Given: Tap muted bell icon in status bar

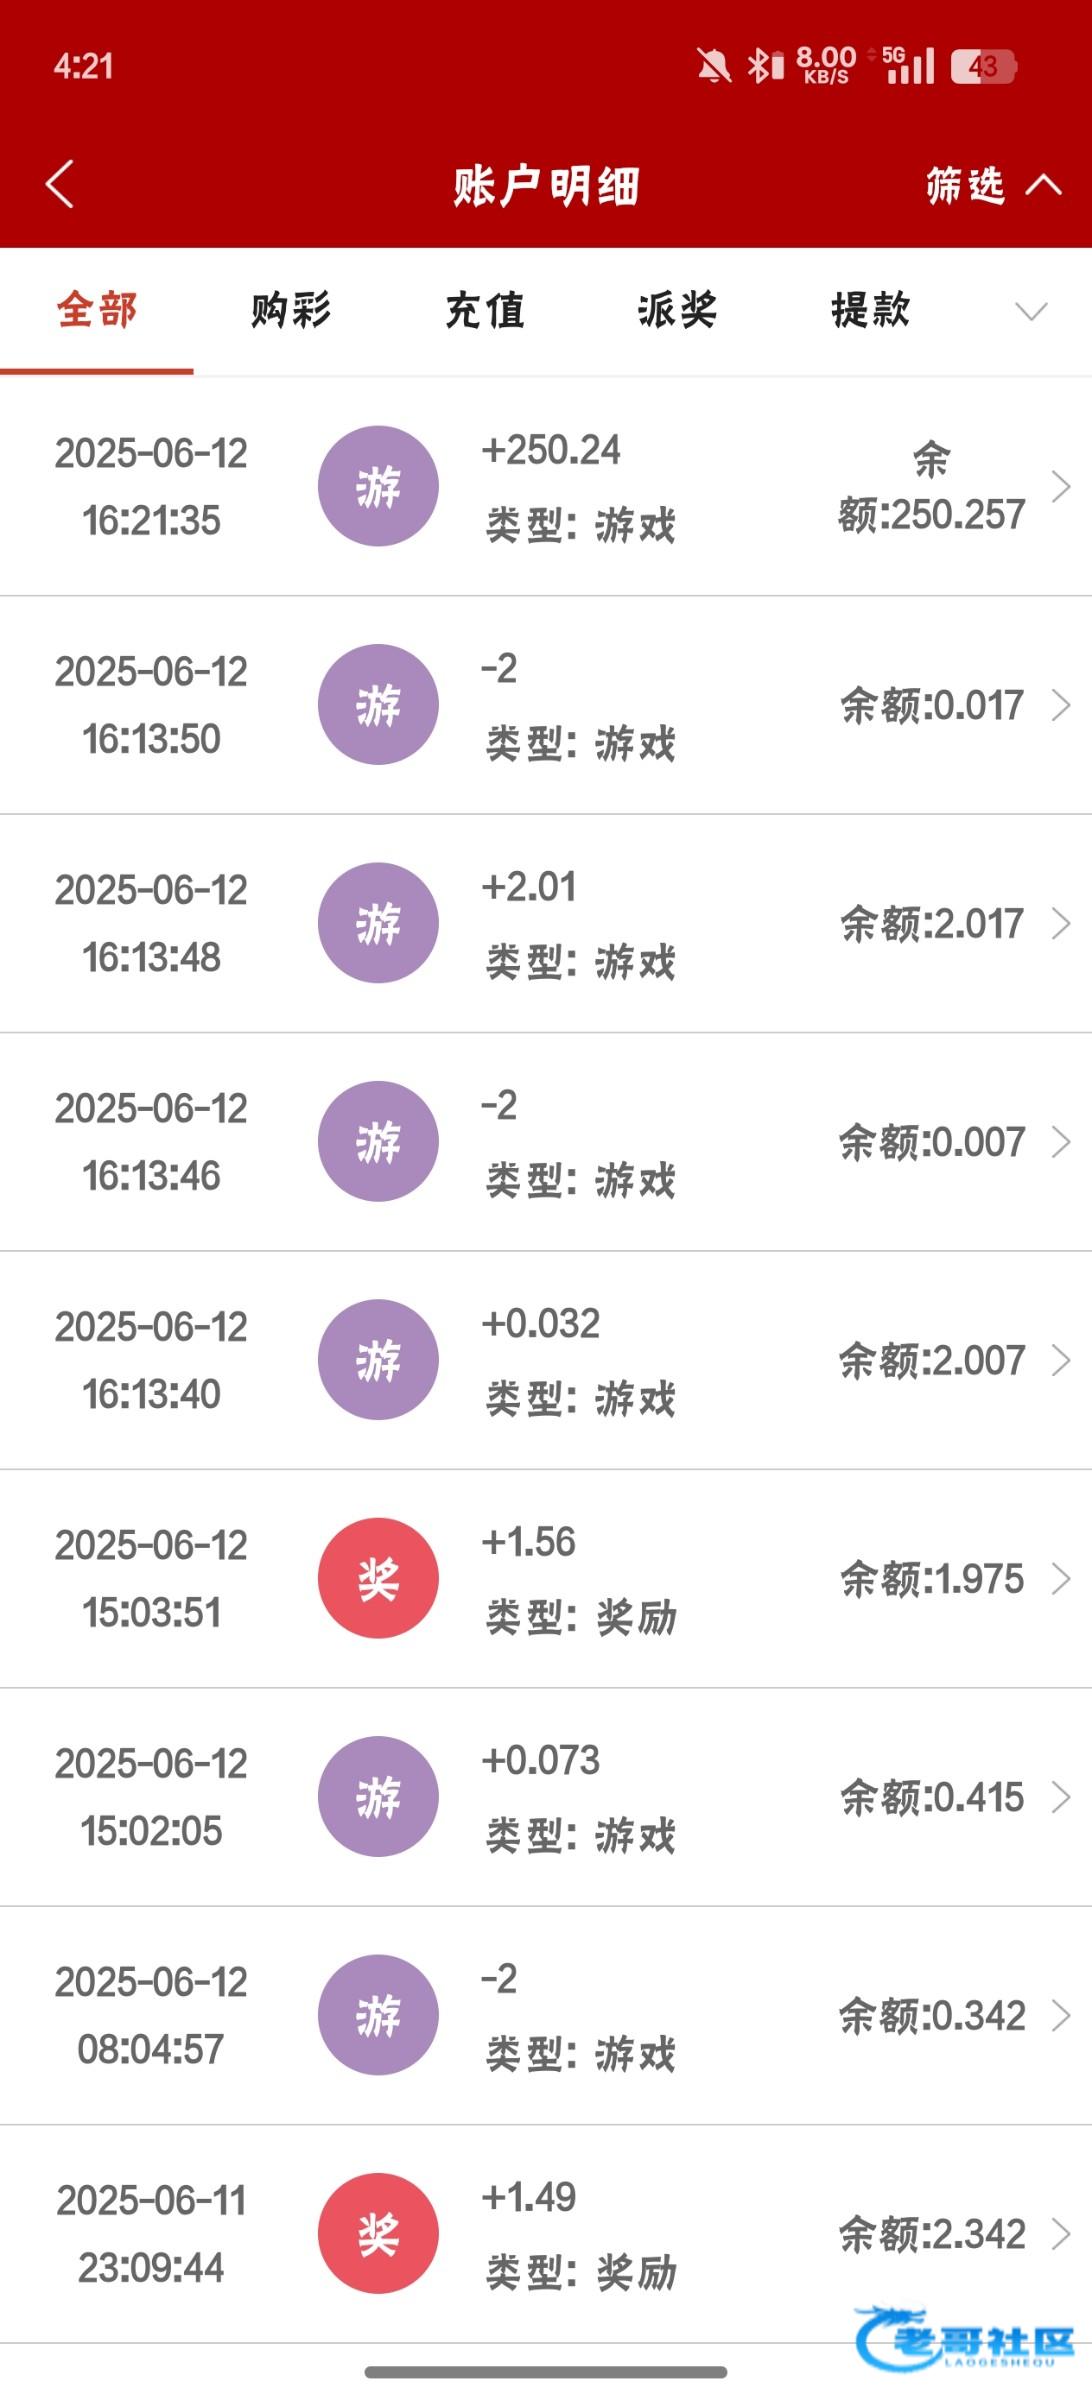Looking at the screenshot, I should click(713, 67).
